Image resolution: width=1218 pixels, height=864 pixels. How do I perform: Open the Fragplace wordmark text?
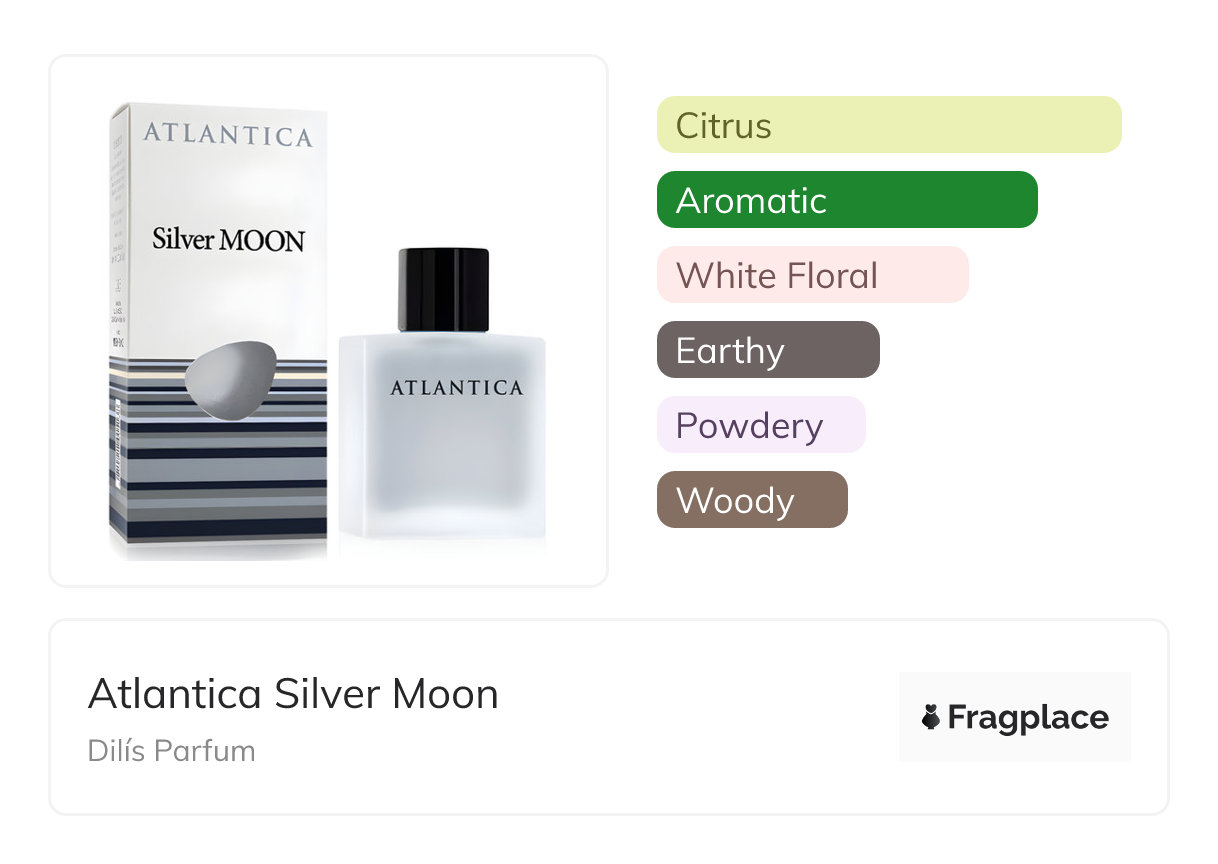pos(1027,717)
